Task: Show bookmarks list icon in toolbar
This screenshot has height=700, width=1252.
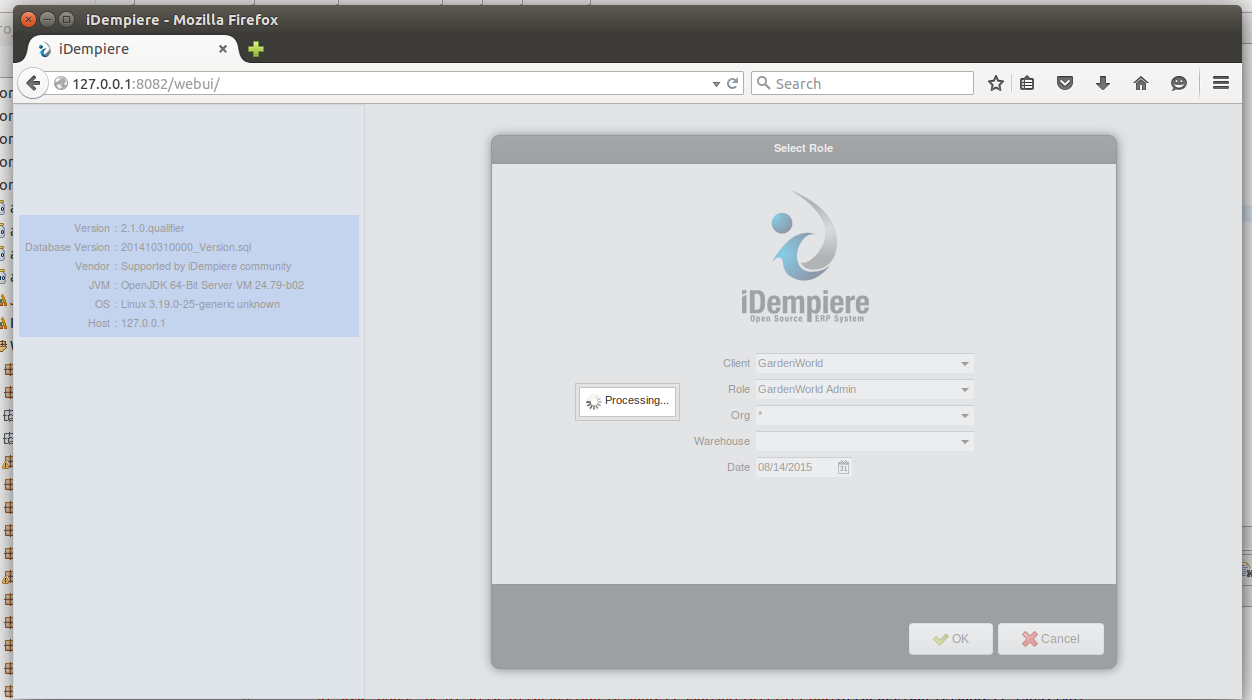Action: (1027, 84)
